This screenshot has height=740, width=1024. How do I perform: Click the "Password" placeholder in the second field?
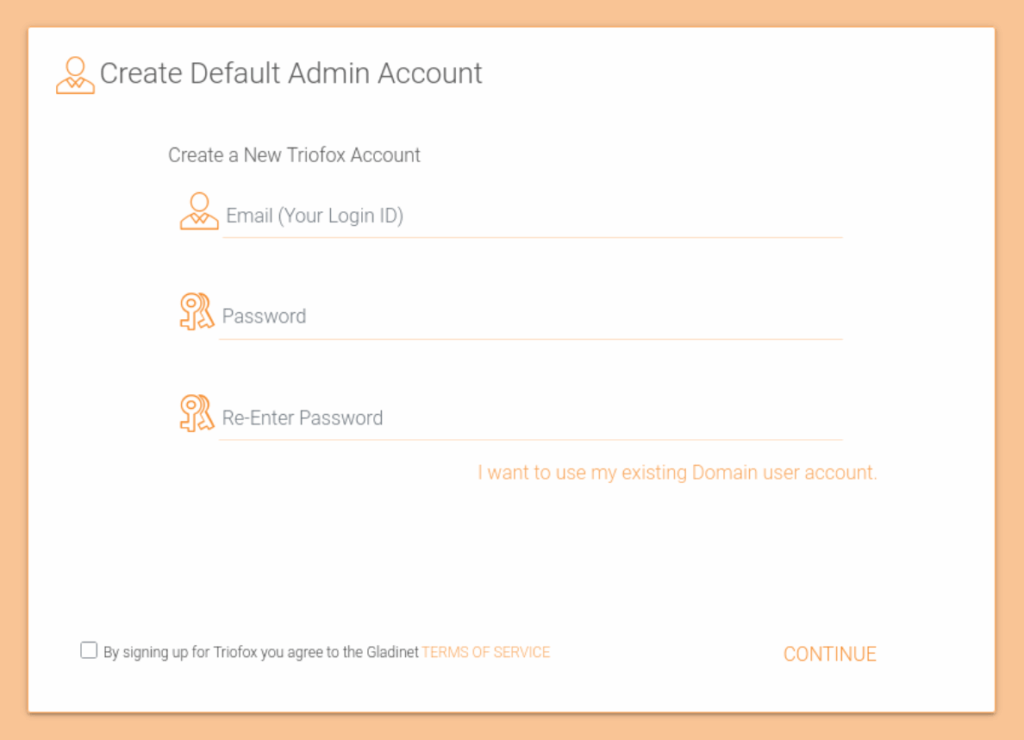pyautogui.click(x=264, y=316)
